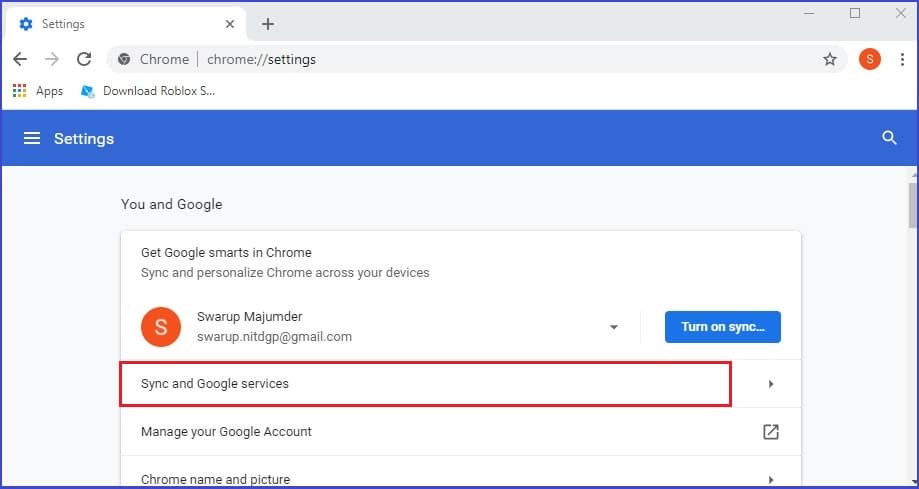The height and width of the screenshot is (489, 919).
Task: Click the arrow beside Sync and Google services
Action: (771, 384)
